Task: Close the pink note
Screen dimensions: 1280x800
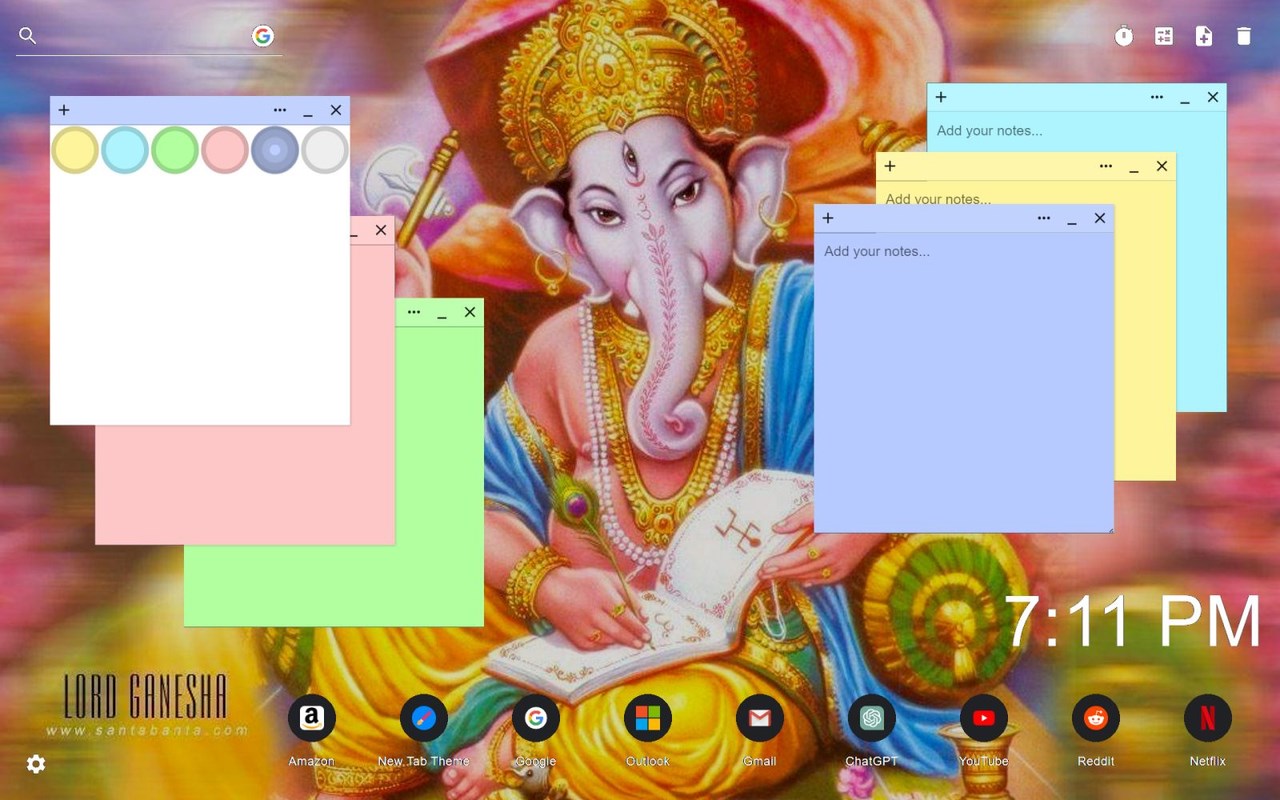Action: pos(381,230)
